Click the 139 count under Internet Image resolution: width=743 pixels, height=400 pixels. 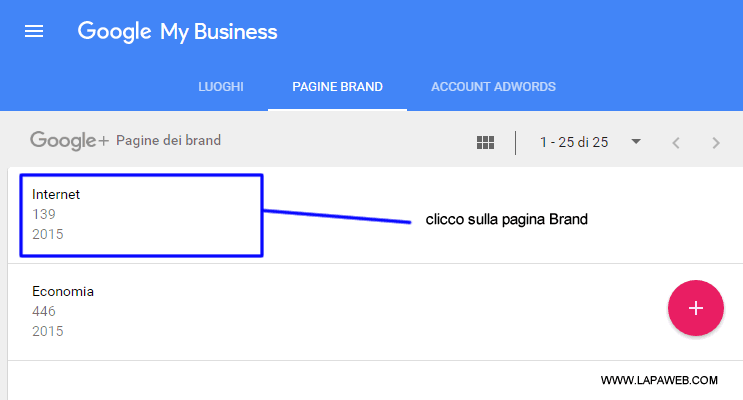pyautogui.click(x=44, y=214)
